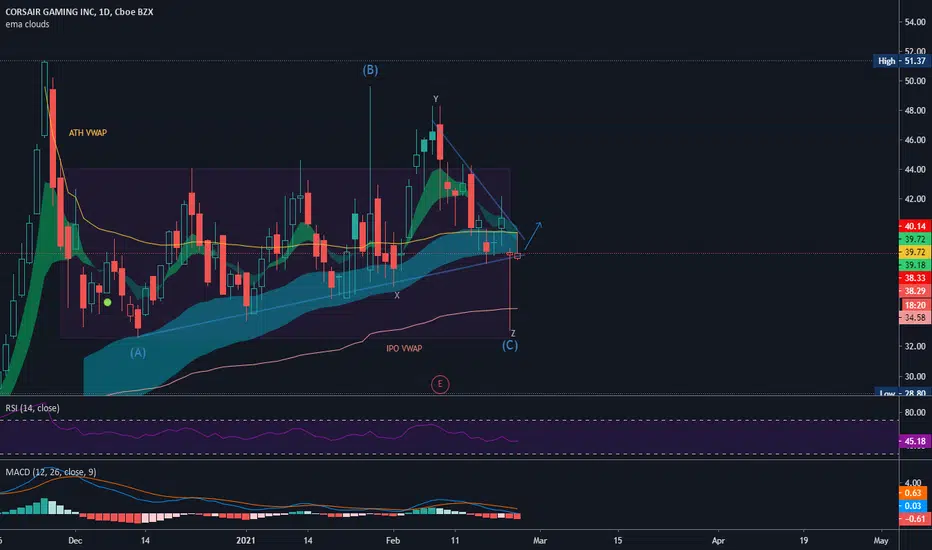This screenshot has height=550, width=932.
Task: Click the 39.18 green price tag
Action: (x=914, y=265)
